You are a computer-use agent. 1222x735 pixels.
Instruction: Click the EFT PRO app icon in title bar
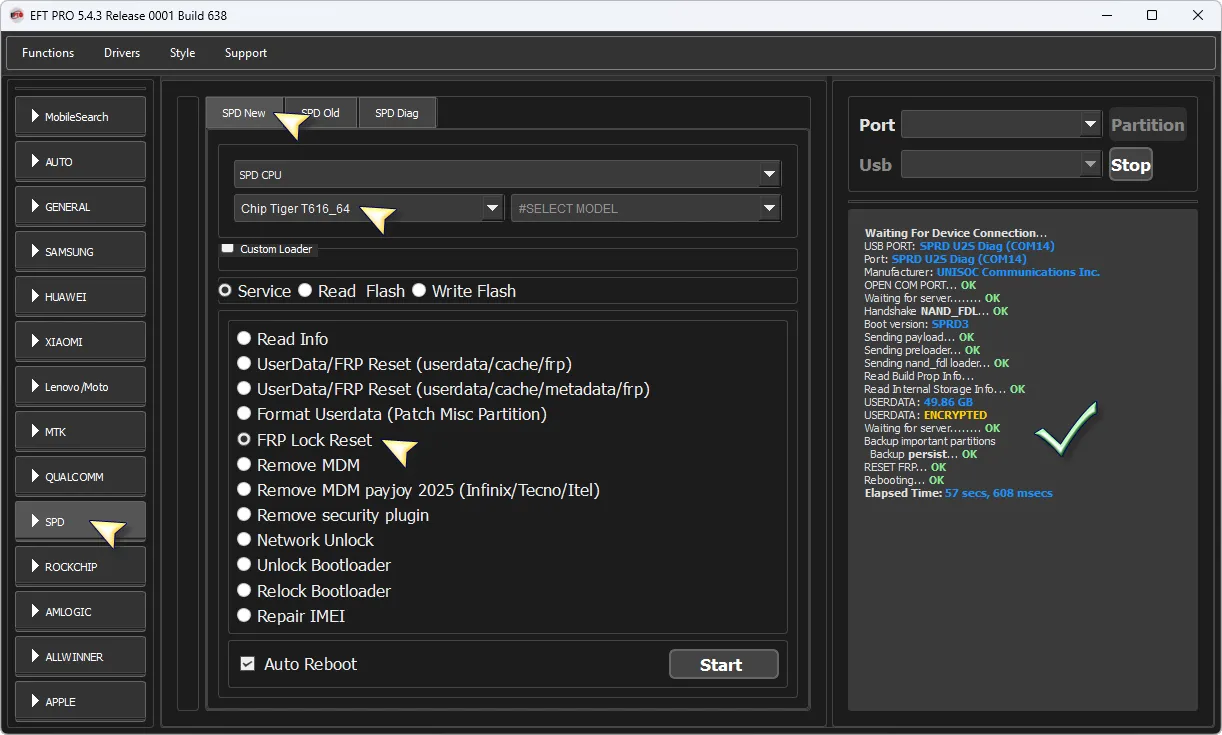(x=16, y=15)
